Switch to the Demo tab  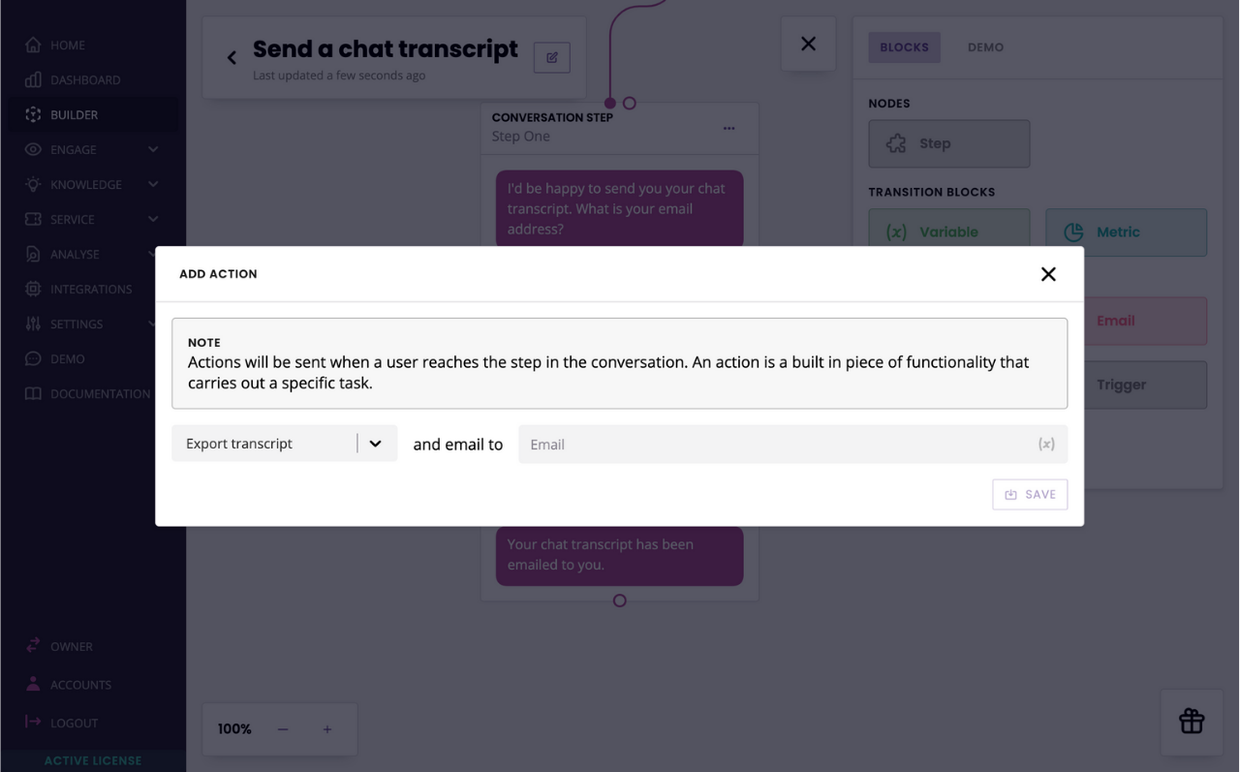click(985, 47)
